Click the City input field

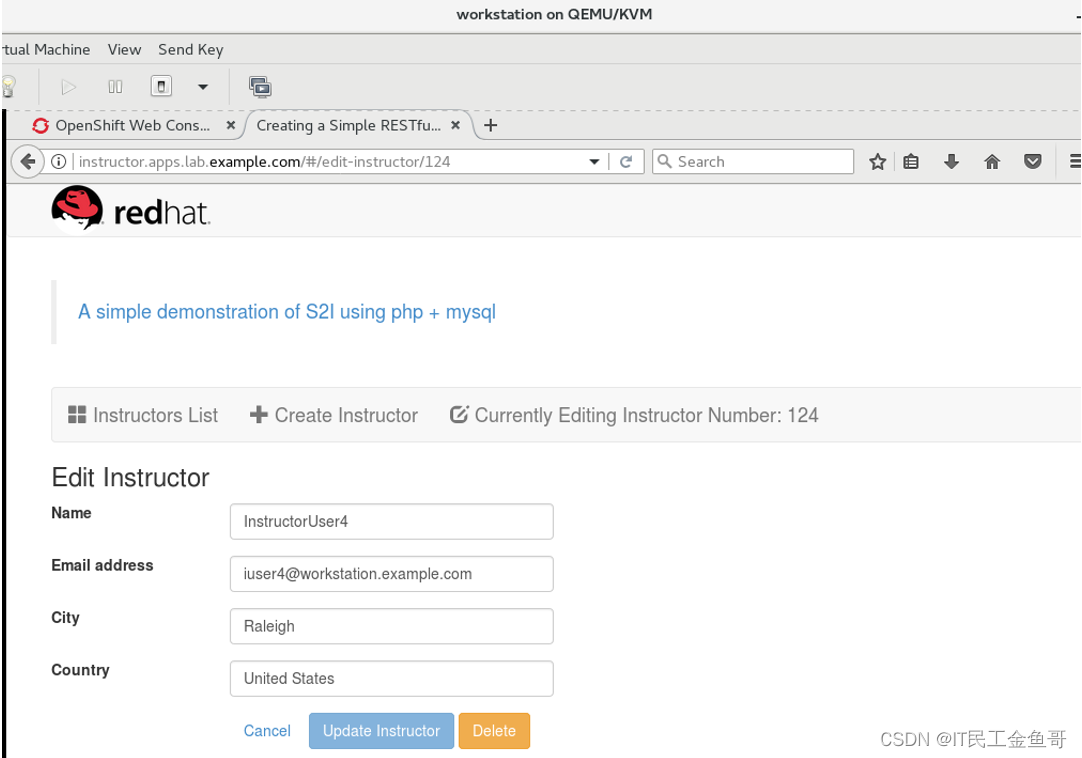click(391, 626)
